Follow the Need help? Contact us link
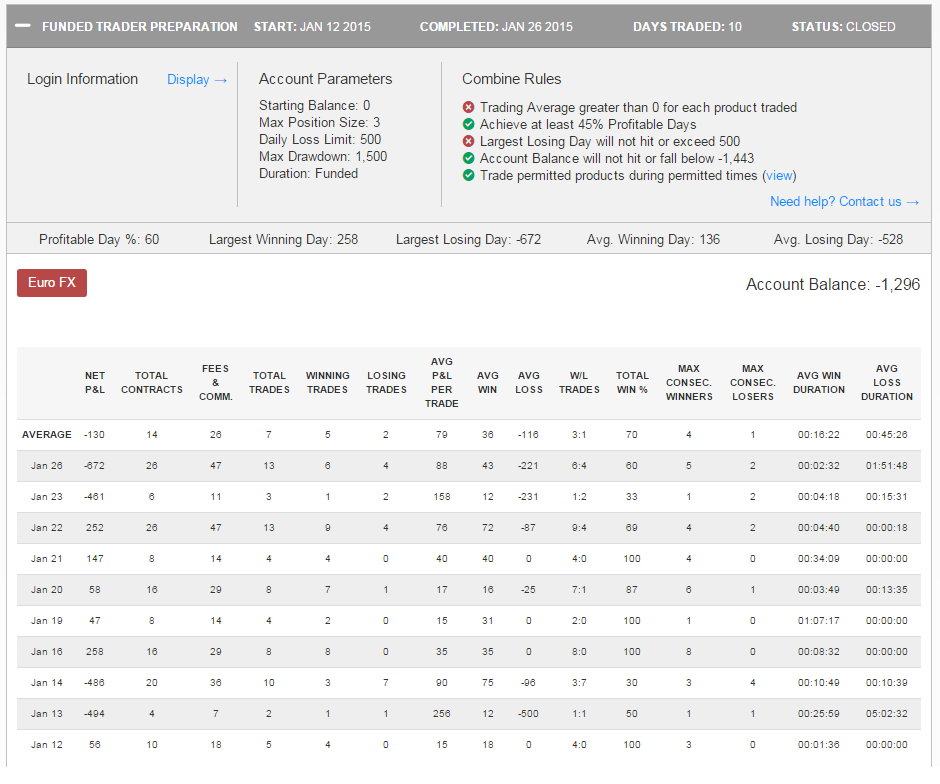This screenshot has width=940, height=784. [x=844, y=201]
